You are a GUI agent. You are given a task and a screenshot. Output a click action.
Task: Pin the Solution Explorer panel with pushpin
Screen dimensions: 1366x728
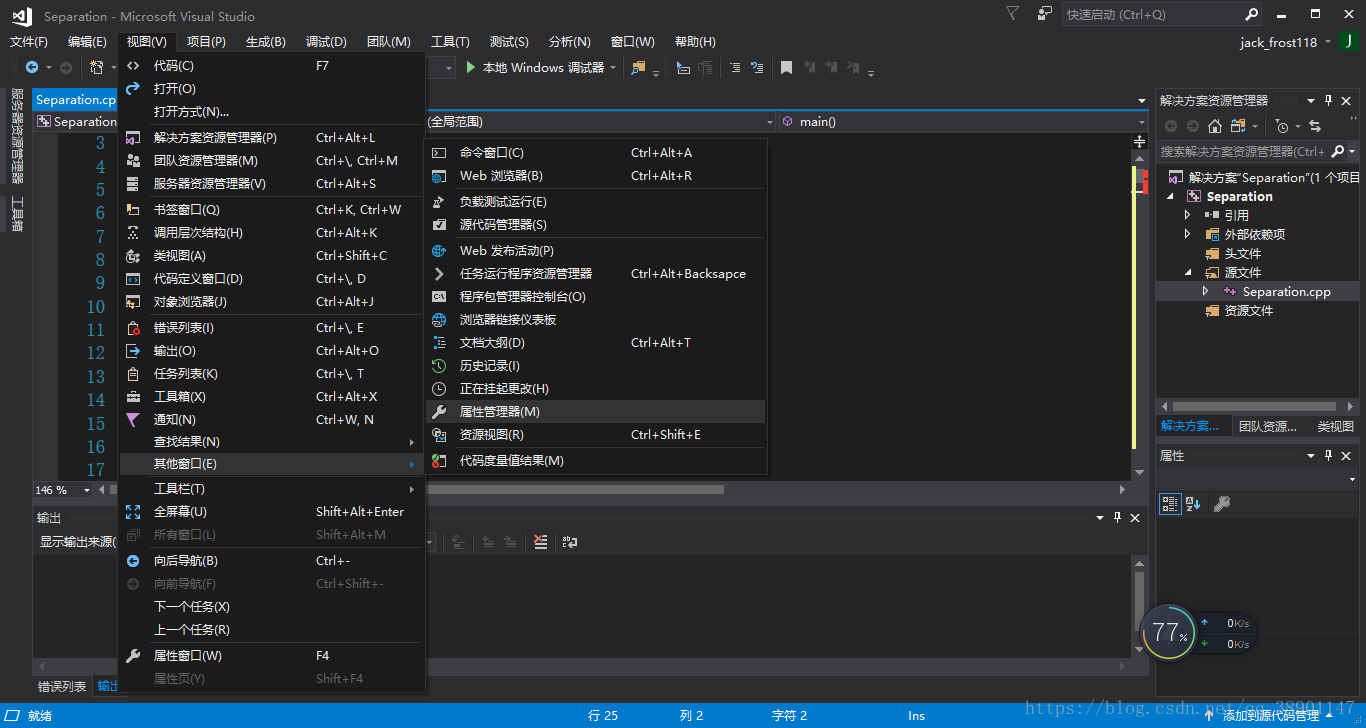tap(1329, 100)
